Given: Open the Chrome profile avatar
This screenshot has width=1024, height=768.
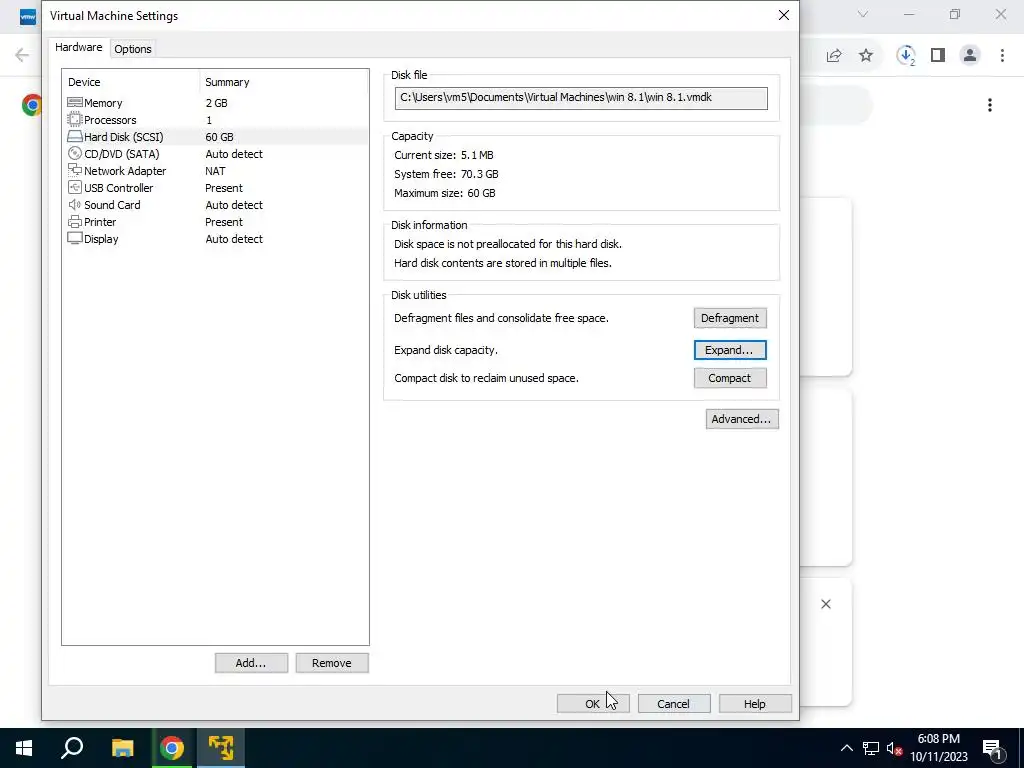Looking at the screenshot, I should click(970, 56).
